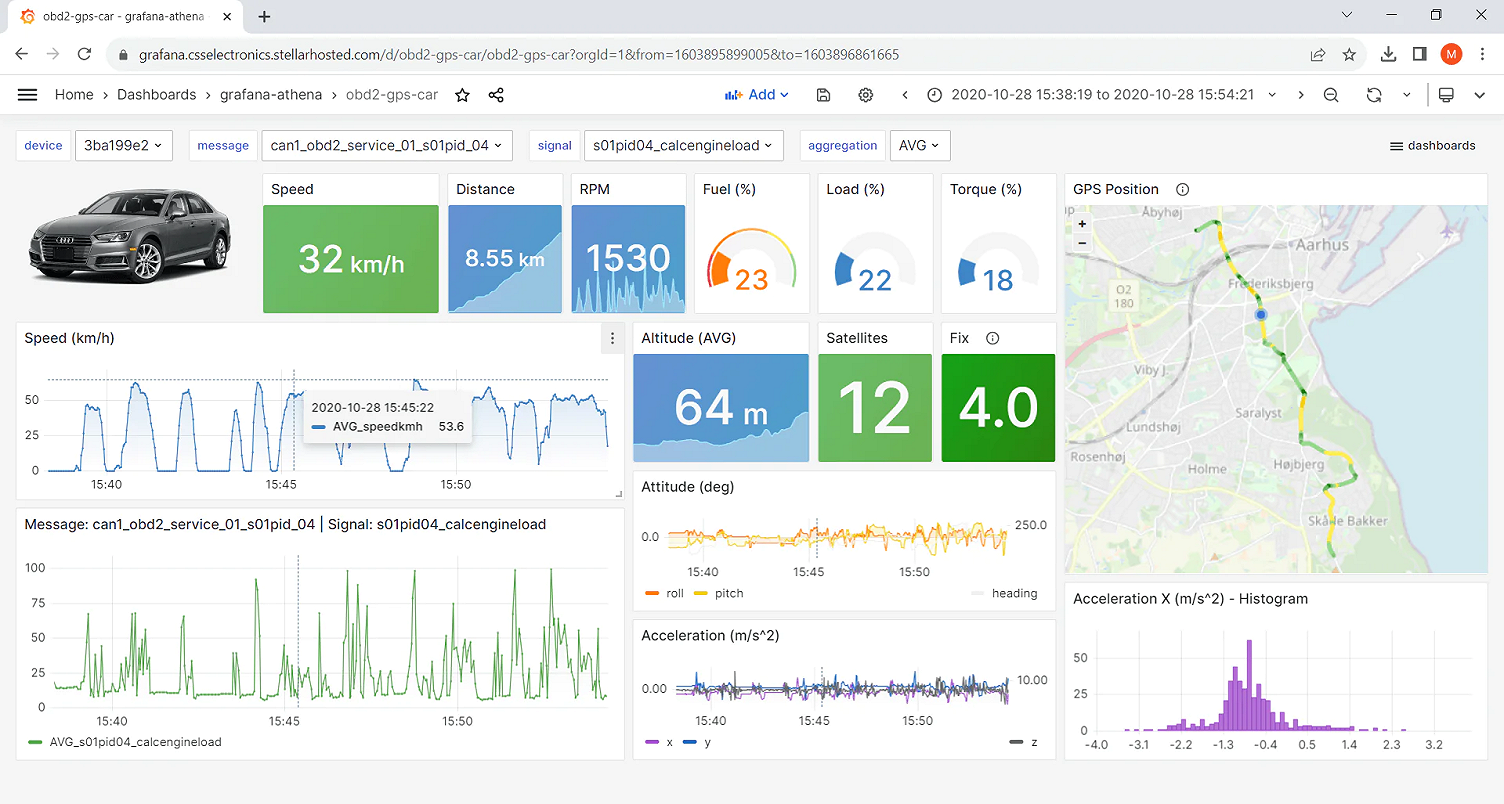
Task: Zoom in on the GPS map
Action: tap(1082, 224)
